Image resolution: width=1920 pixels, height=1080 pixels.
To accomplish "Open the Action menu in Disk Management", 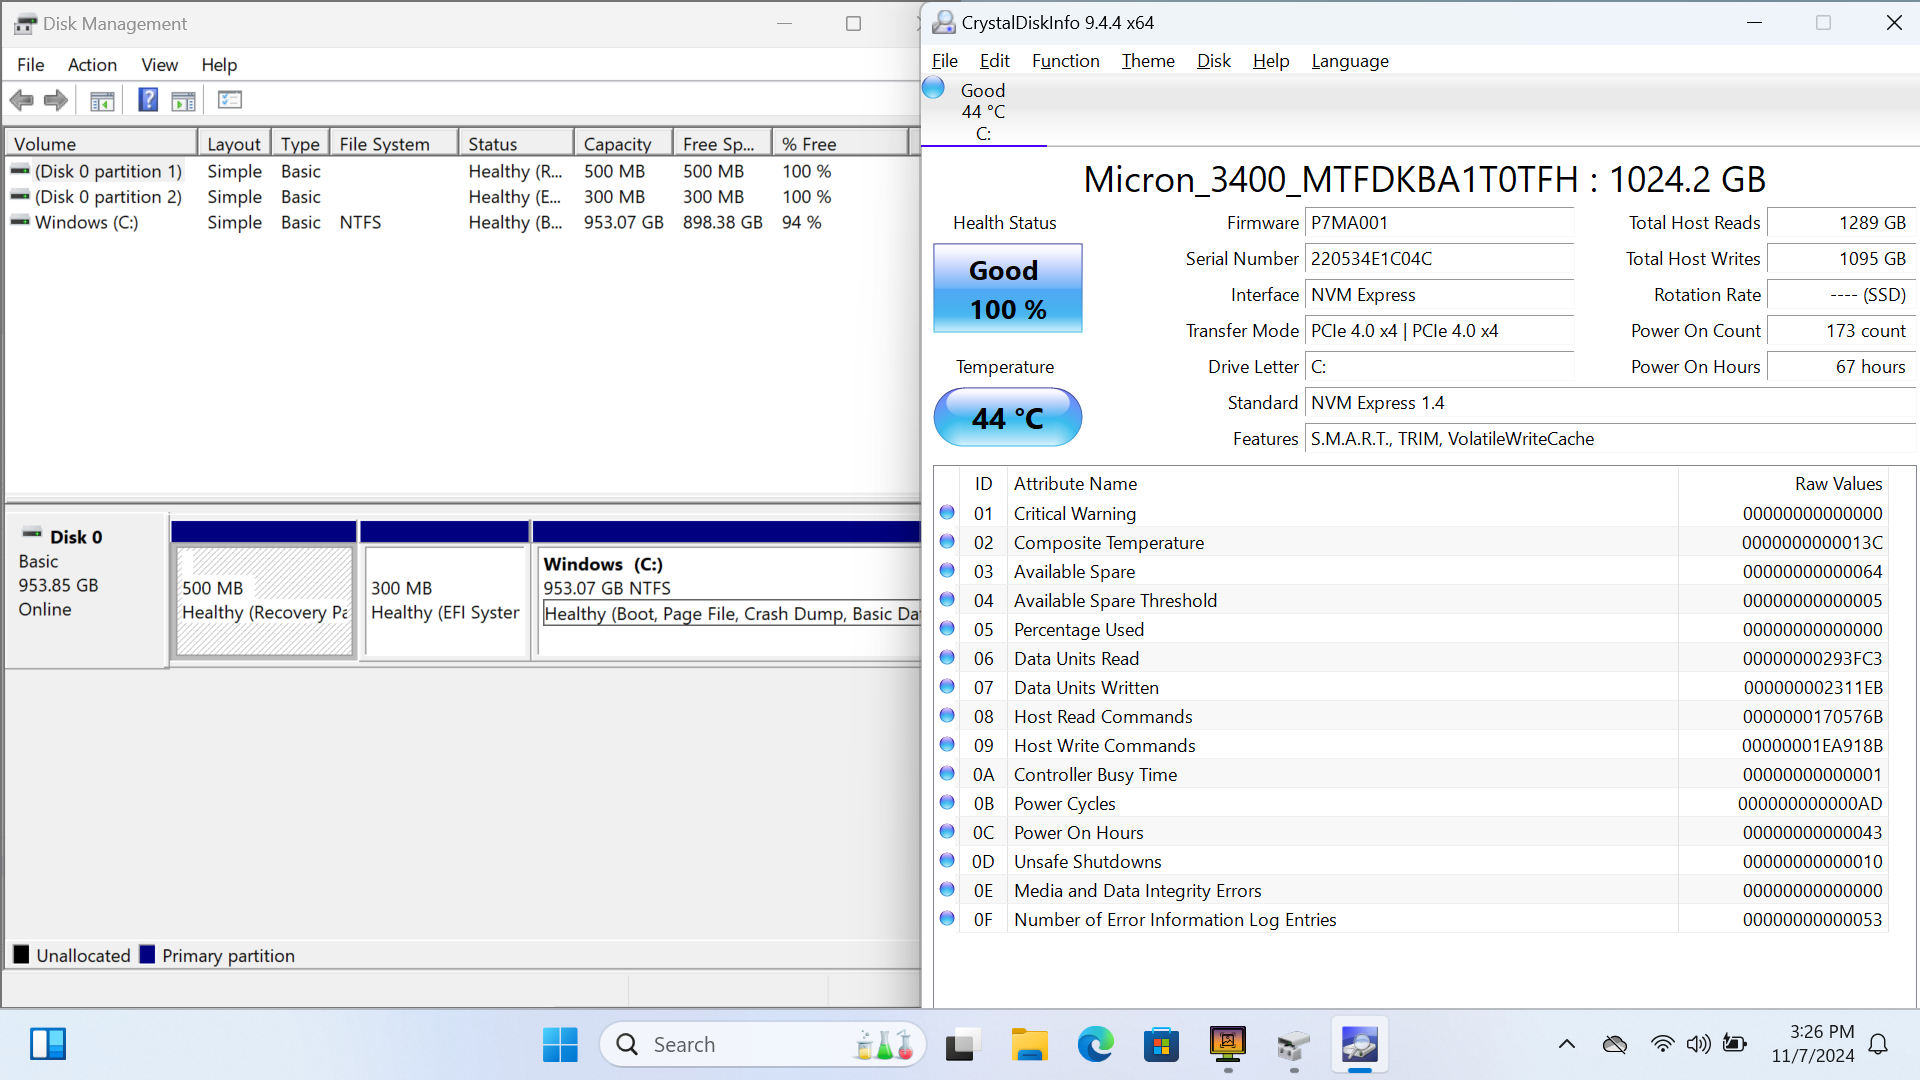I will pyautogui.click(x=92, y=65).
